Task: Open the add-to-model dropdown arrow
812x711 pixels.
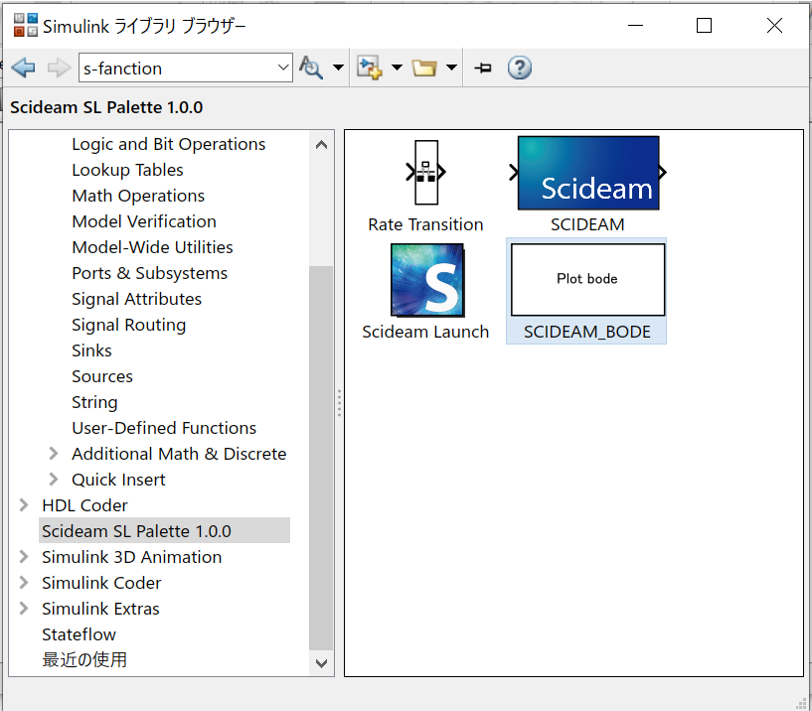Action: click(x=397, y=67)
